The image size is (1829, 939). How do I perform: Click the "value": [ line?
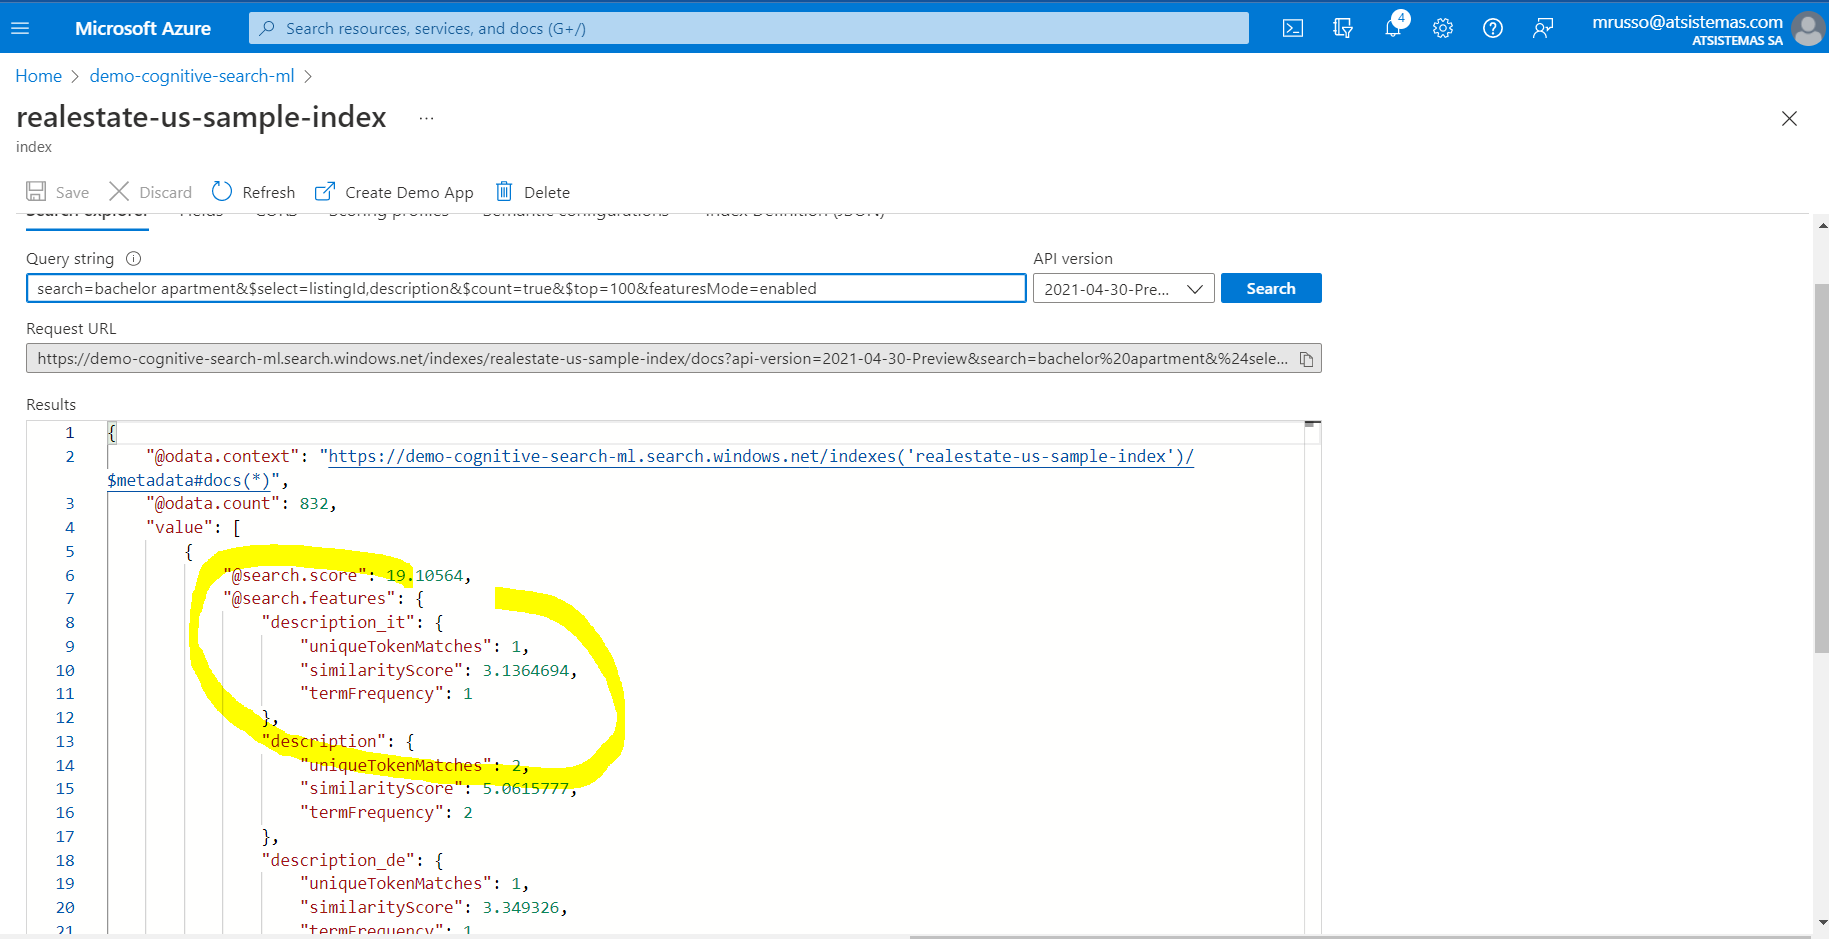193,528
